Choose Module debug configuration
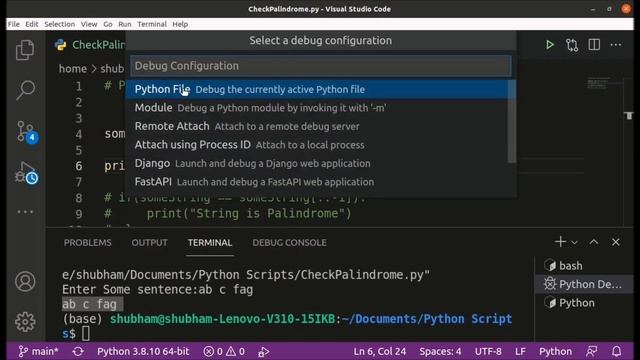Image resolution: width=640 pixels, height=360 pixels. coord(321,108)
